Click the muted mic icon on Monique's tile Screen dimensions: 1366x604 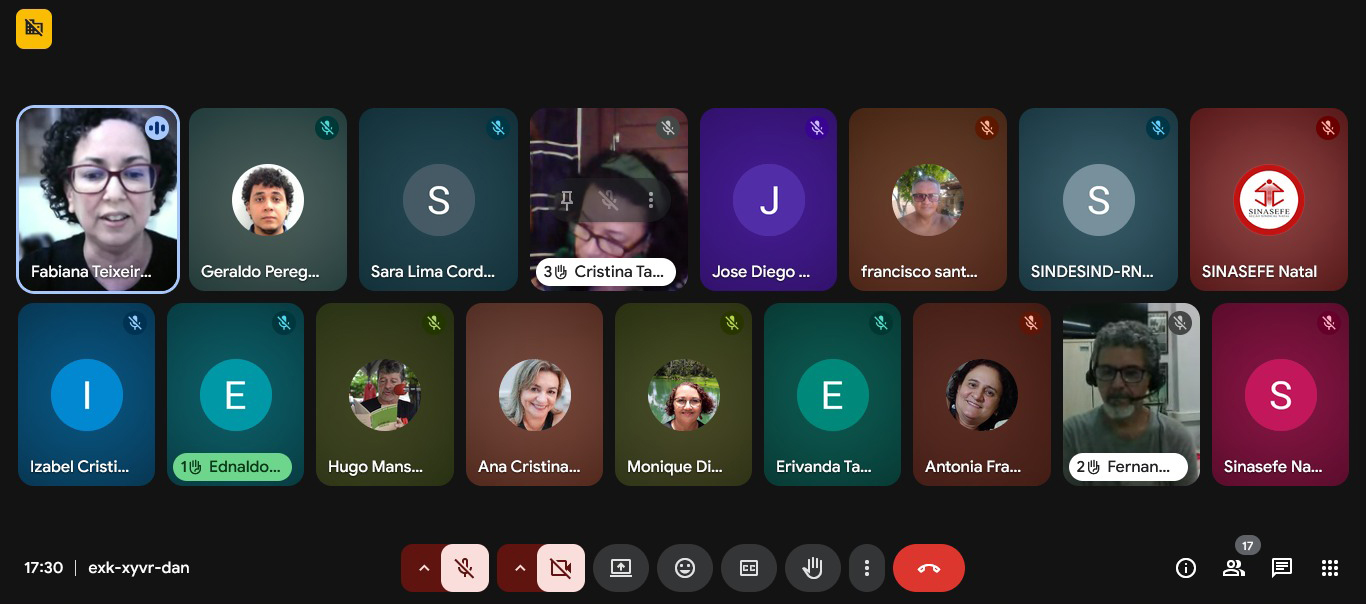(732, 323)
